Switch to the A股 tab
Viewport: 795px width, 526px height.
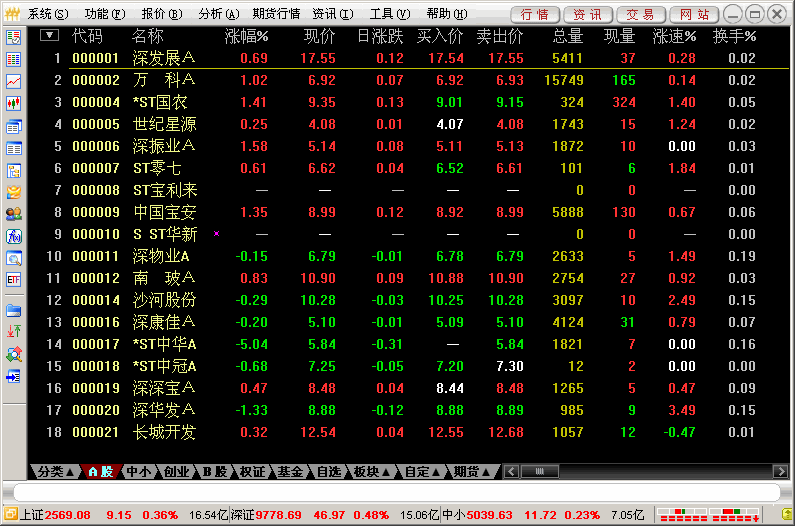click(100, 472)
